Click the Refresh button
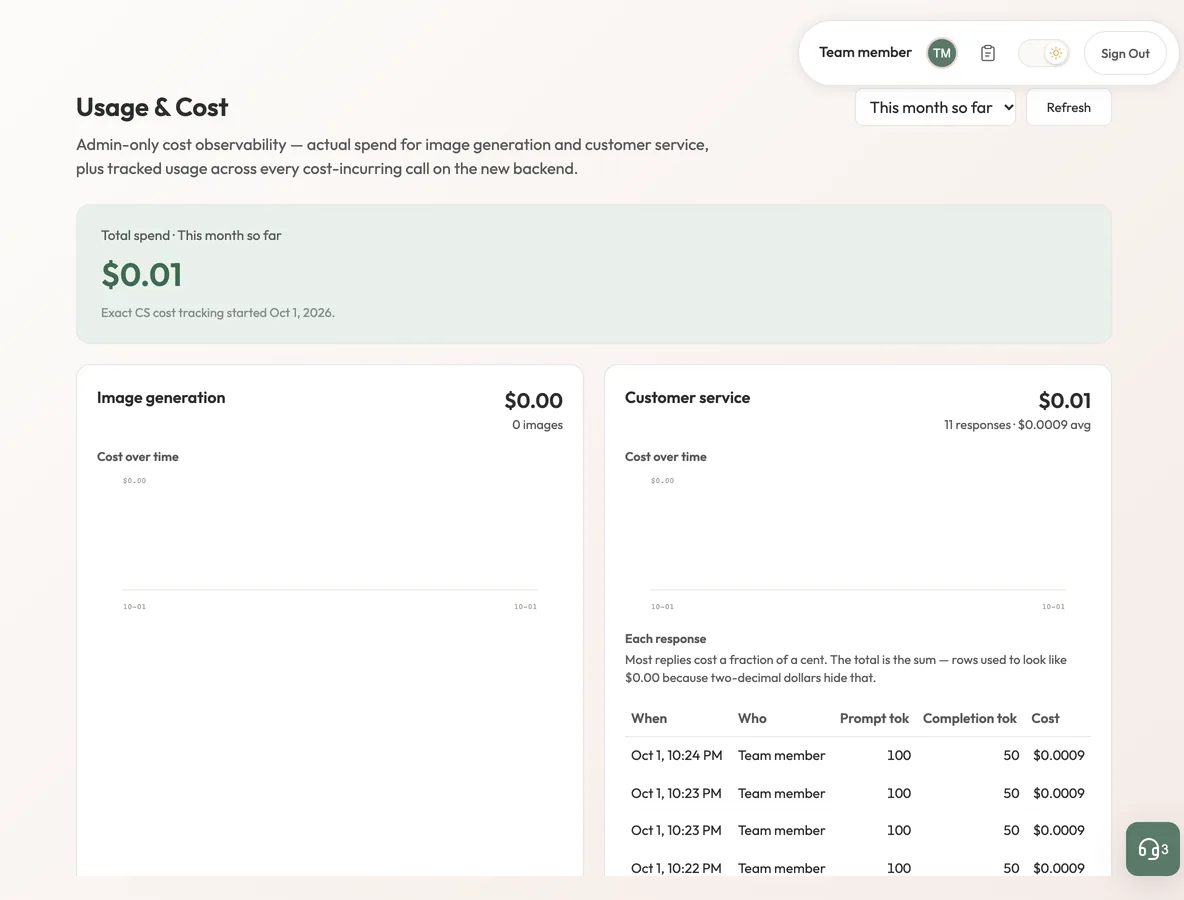 [1068, 107]
